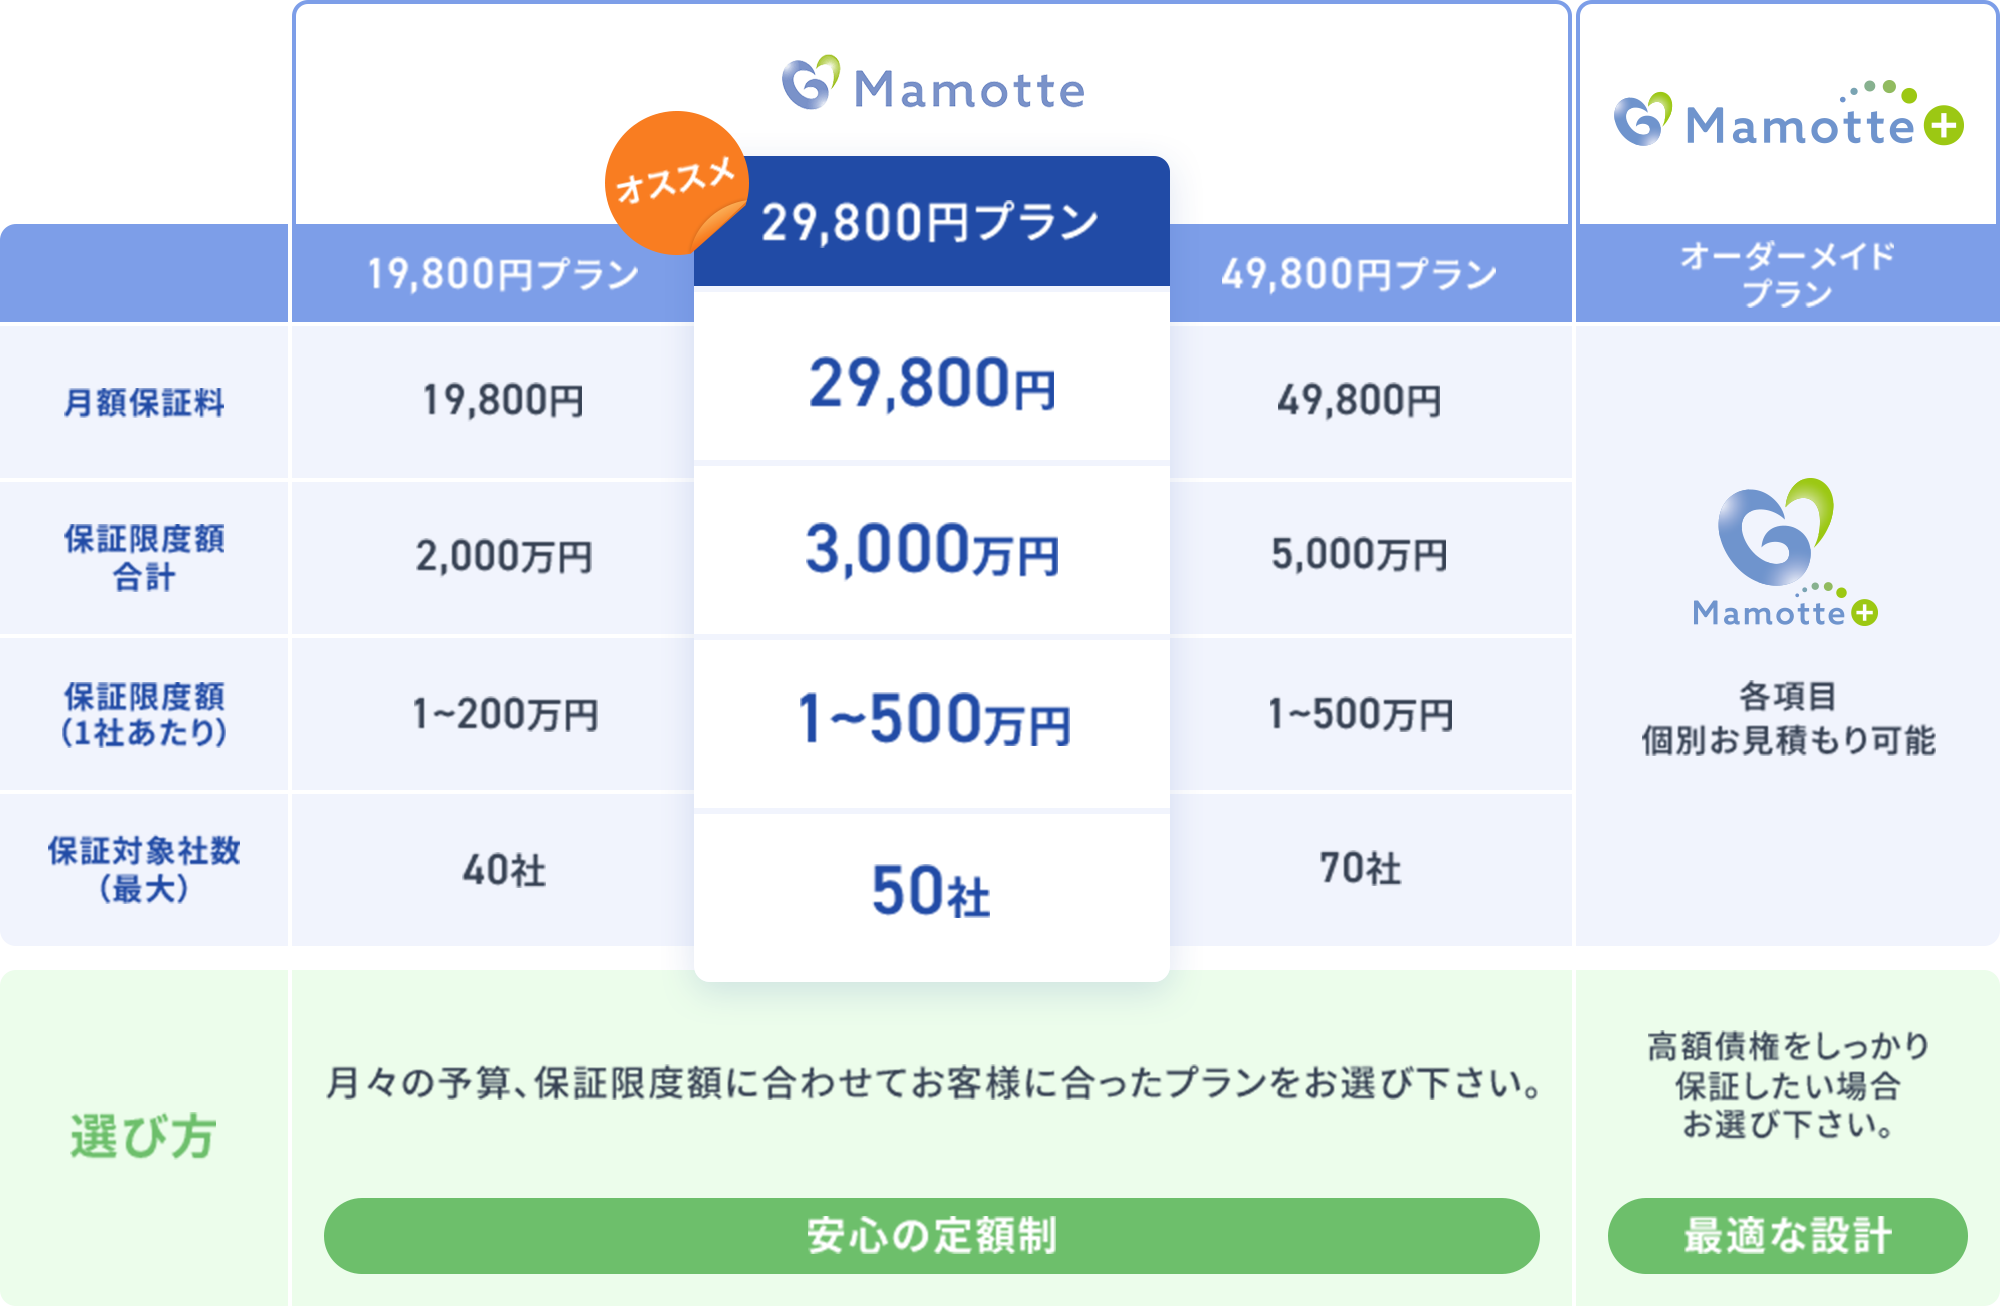Click the 各項目個別お見積もり可能 text

click(1787, 718)
